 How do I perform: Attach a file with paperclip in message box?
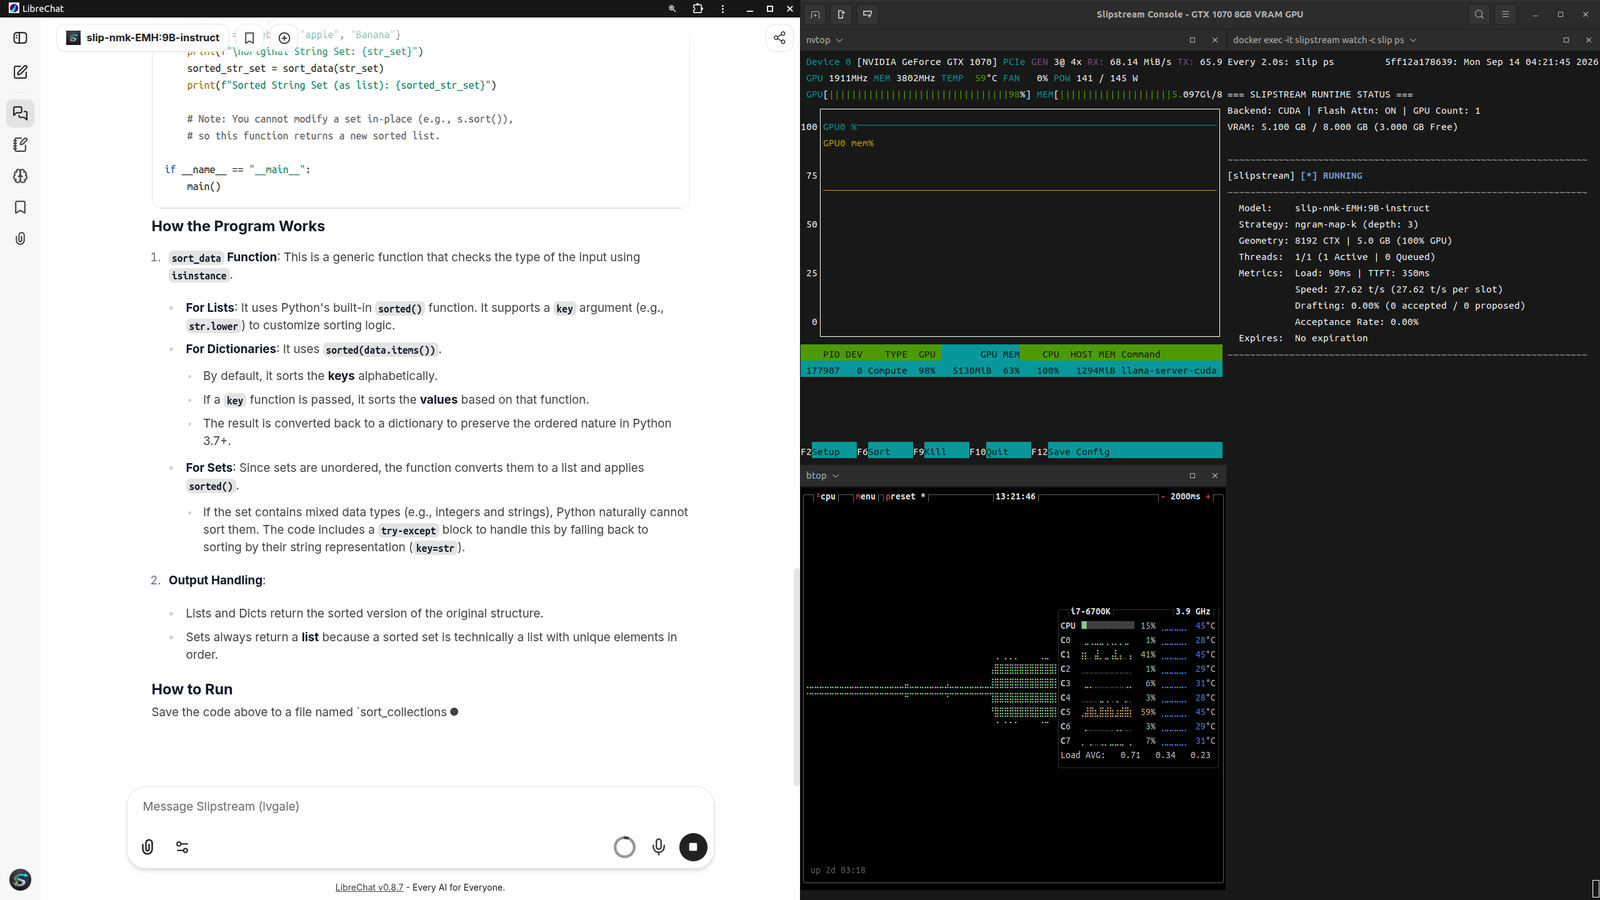click(148, 847)
